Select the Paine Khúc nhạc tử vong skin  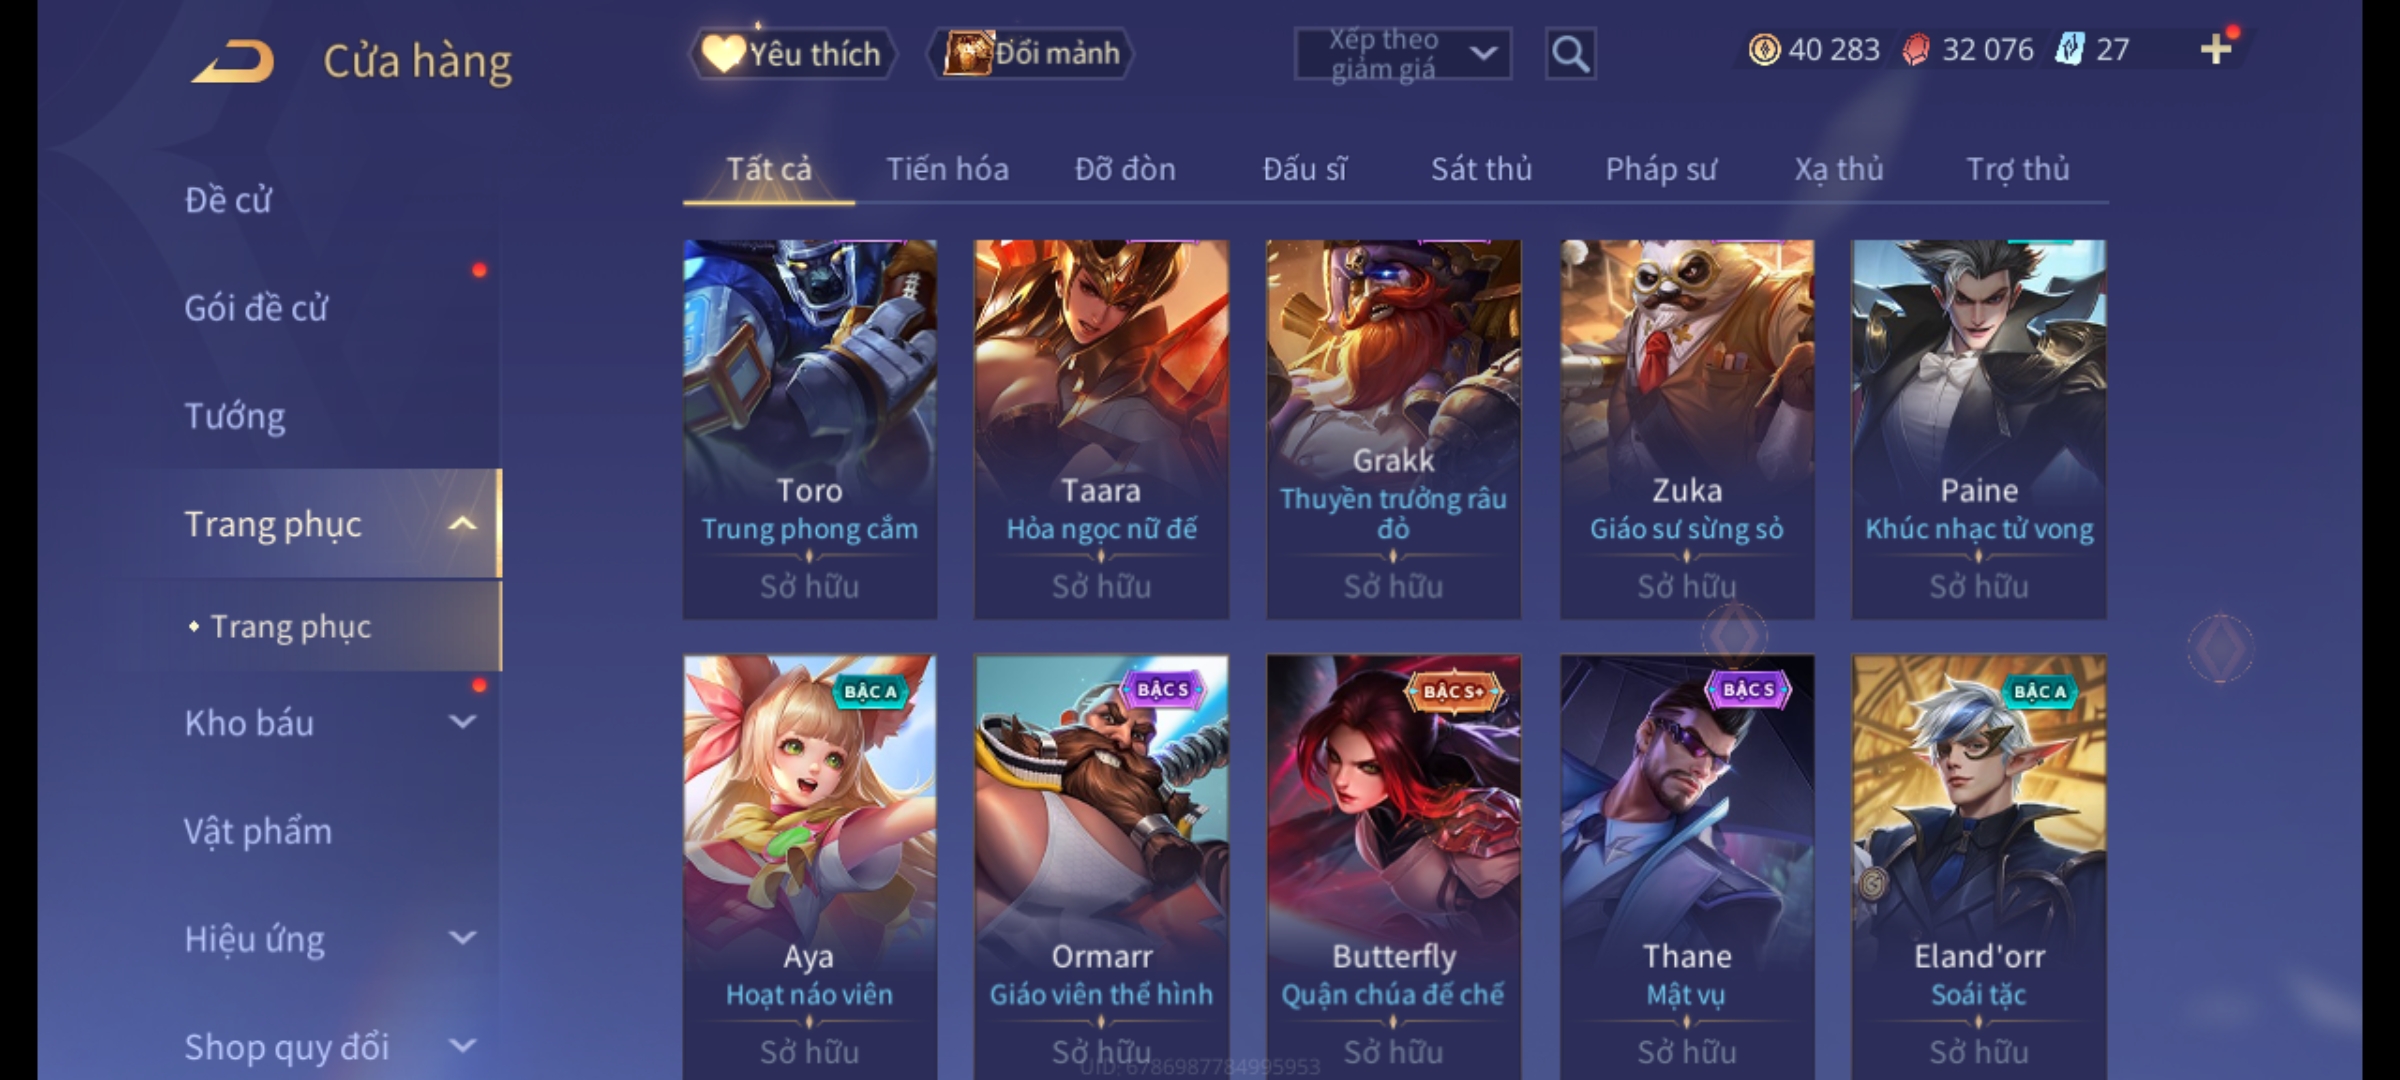pyautogui.click(x=1978, y=429)
